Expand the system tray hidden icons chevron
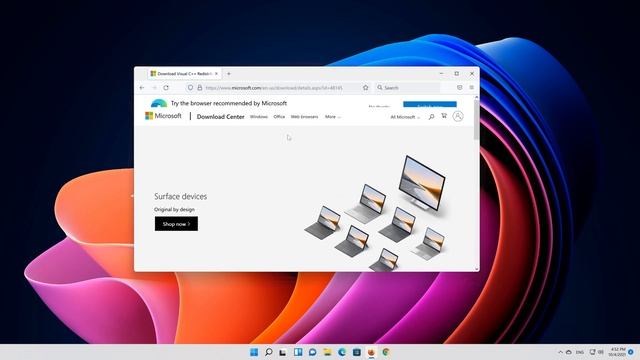The image size is (640, 360). click(560, 352)
